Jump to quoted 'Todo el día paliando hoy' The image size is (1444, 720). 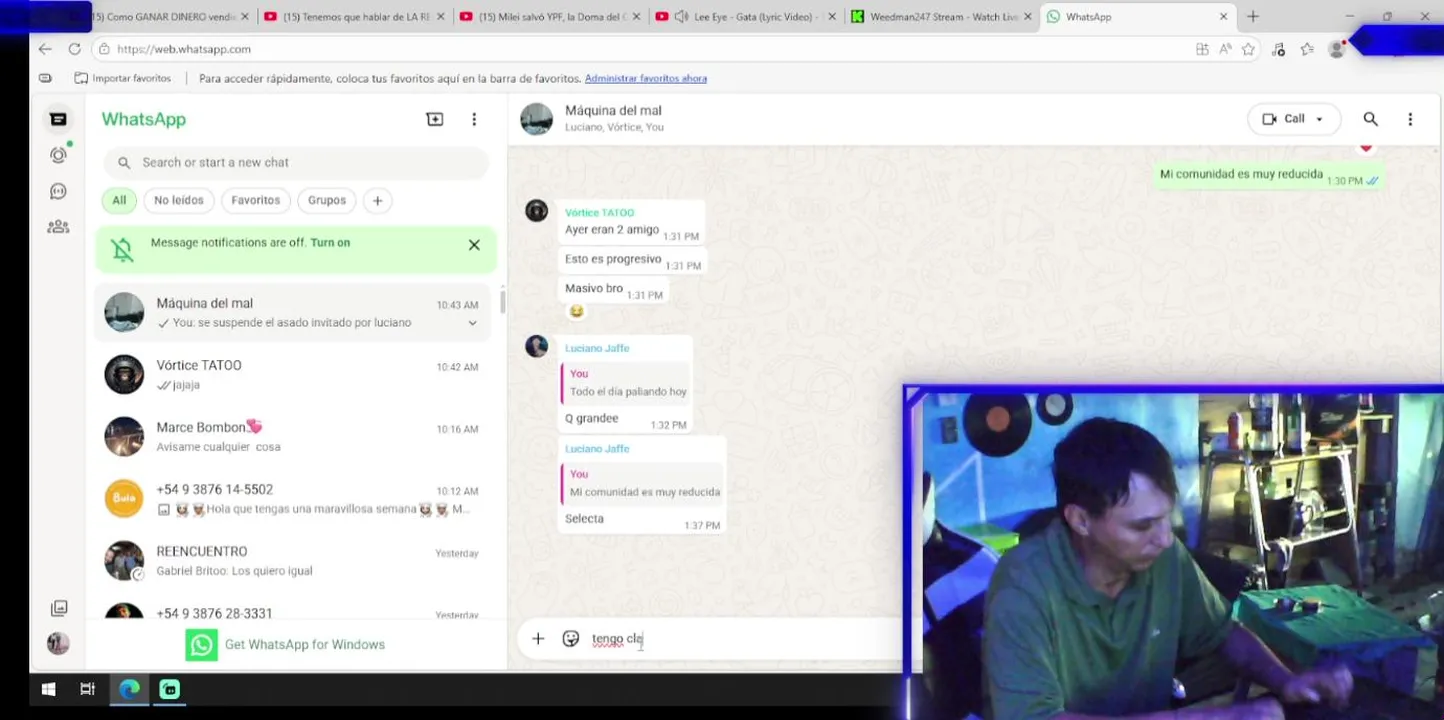[625, 383]
